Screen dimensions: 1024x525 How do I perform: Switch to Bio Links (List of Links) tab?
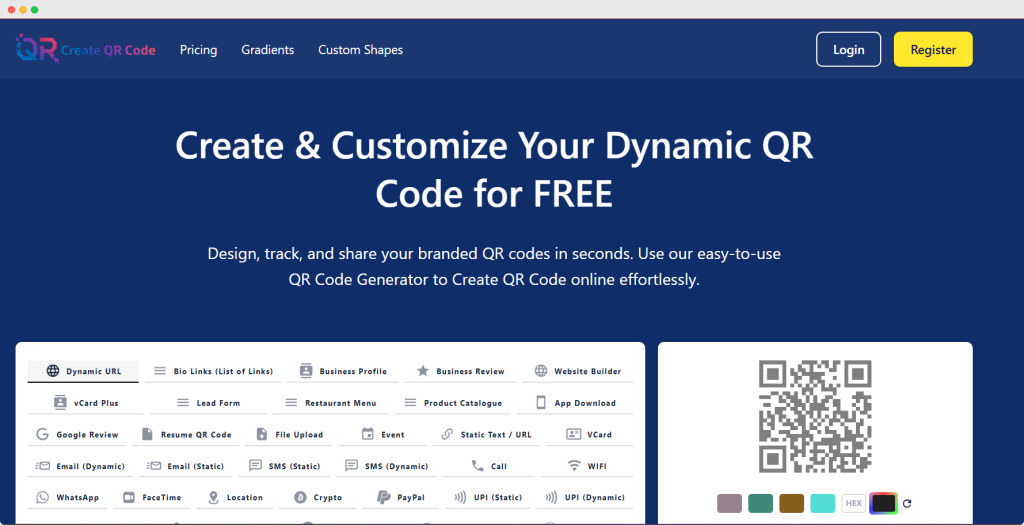click(213, 371)
